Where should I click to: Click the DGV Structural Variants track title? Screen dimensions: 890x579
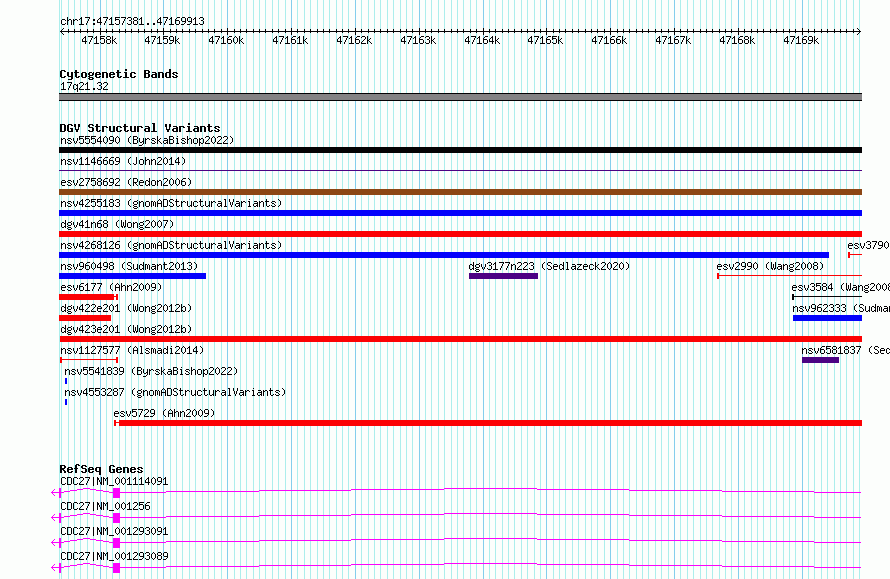(140, 128)
